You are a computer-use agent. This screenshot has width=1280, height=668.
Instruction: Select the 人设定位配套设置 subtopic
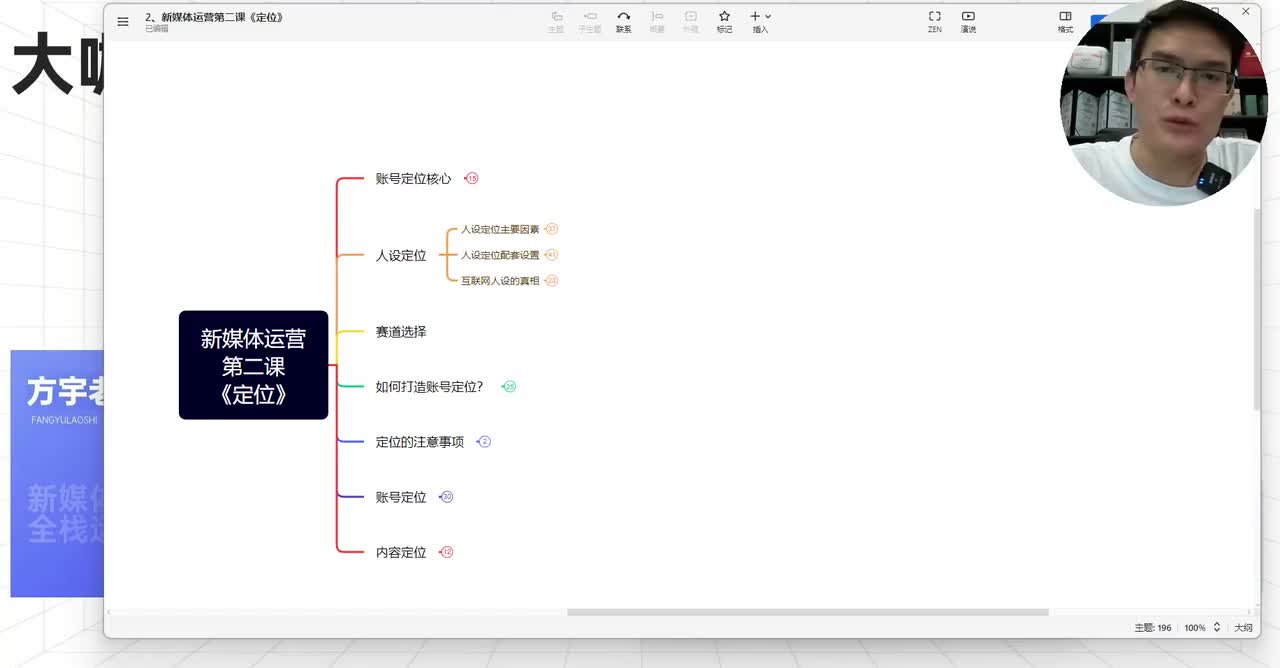(x=500, y=255)
